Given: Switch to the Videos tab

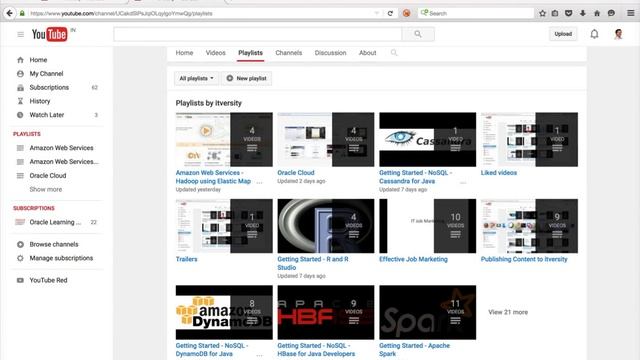Looking at the screenshot, I should pos(216,53).
